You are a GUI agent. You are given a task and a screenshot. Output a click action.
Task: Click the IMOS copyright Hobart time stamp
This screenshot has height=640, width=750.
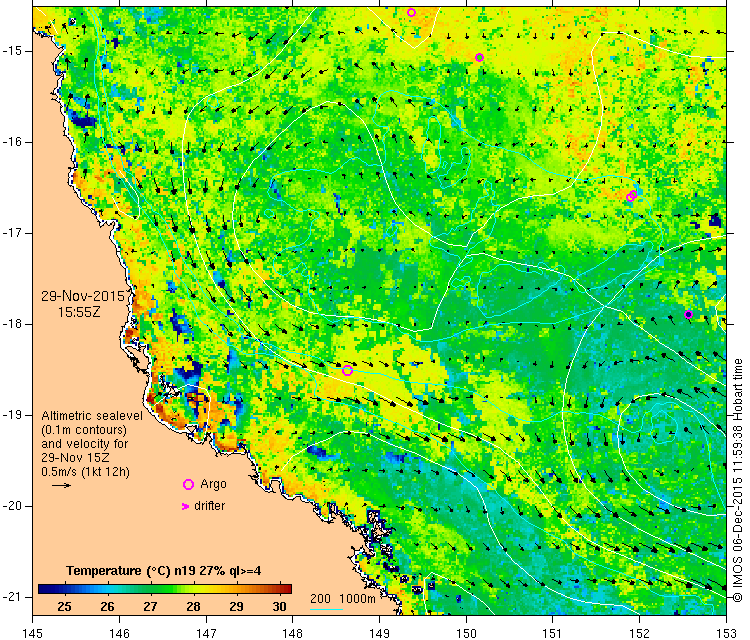[738, 480]
